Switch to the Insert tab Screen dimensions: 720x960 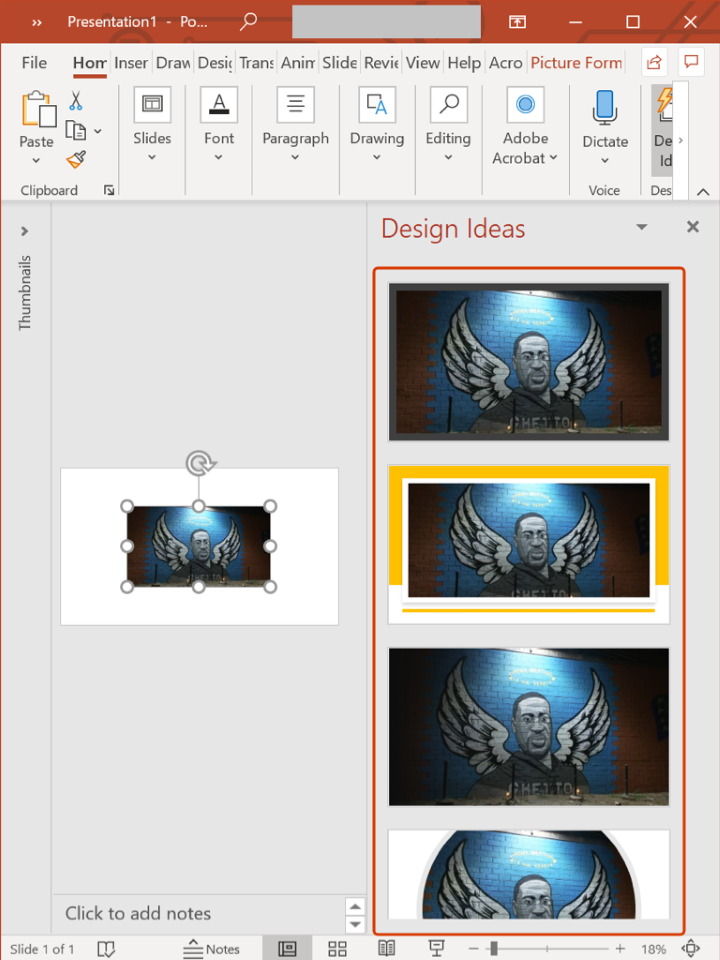(131, 62)
